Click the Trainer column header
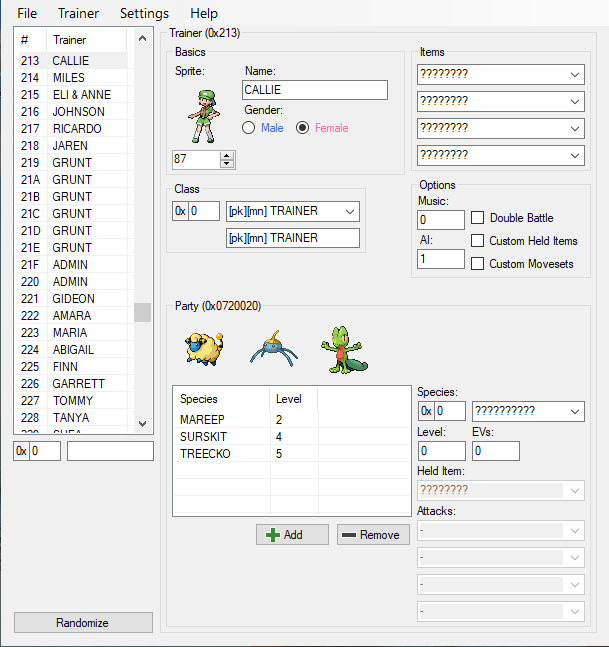Screen dimensions: 609x647 coord(86,40)
